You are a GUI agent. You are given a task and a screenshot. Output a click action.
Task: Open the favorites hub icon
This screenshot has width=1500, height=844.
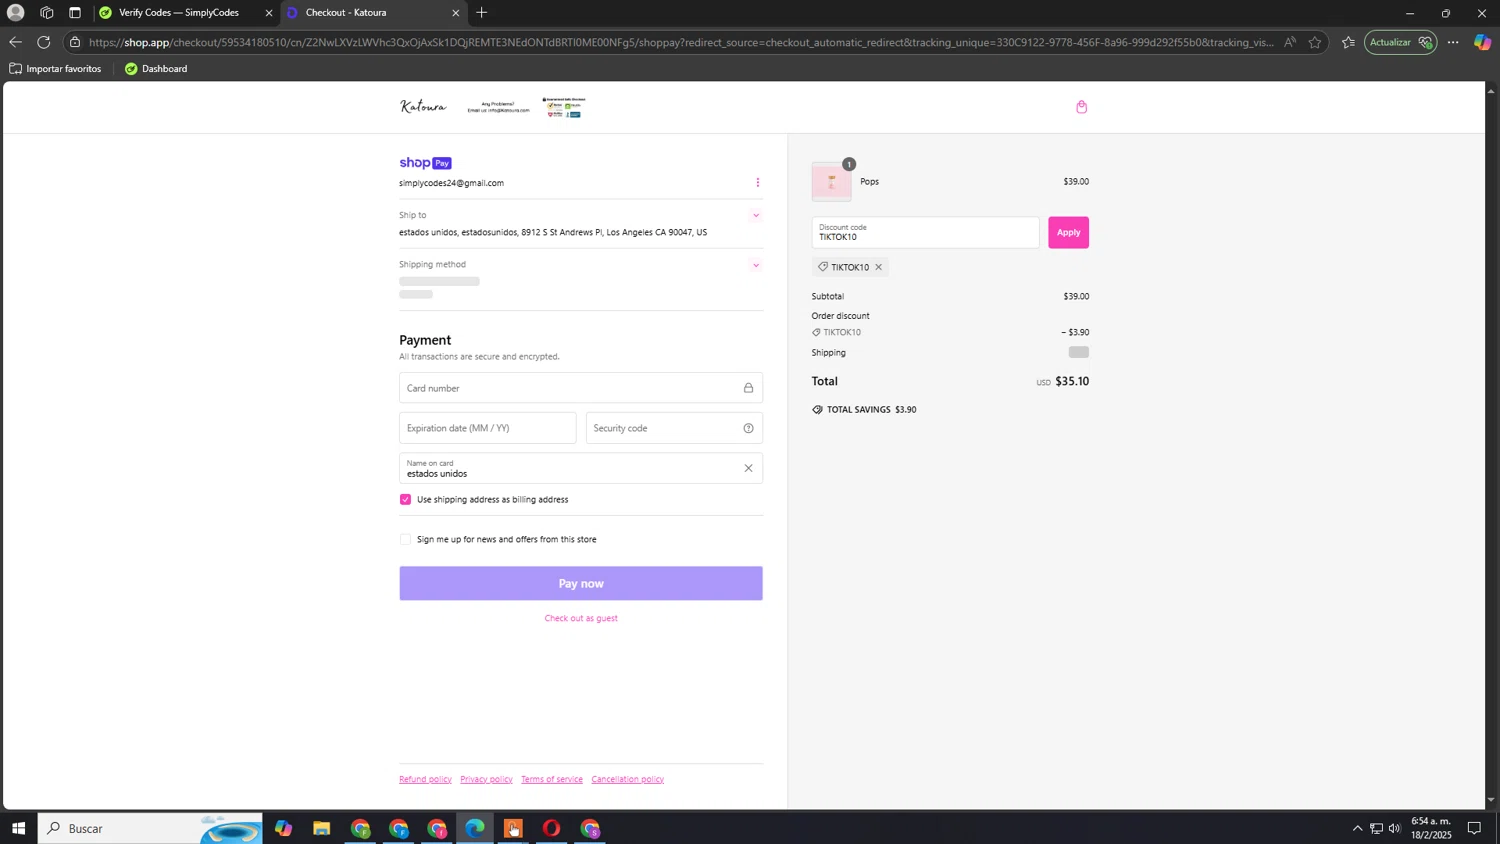click(1347, 42)
